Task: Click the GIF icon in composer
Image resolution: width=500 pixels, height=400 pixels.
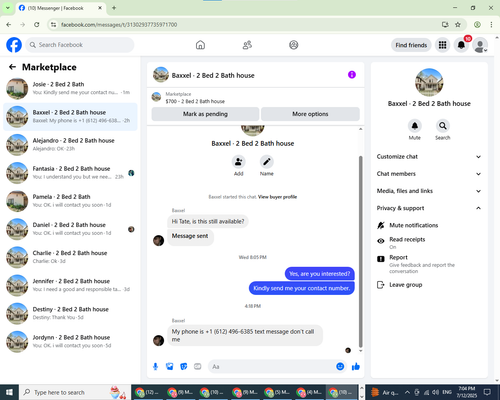Action: pos(198,367)
